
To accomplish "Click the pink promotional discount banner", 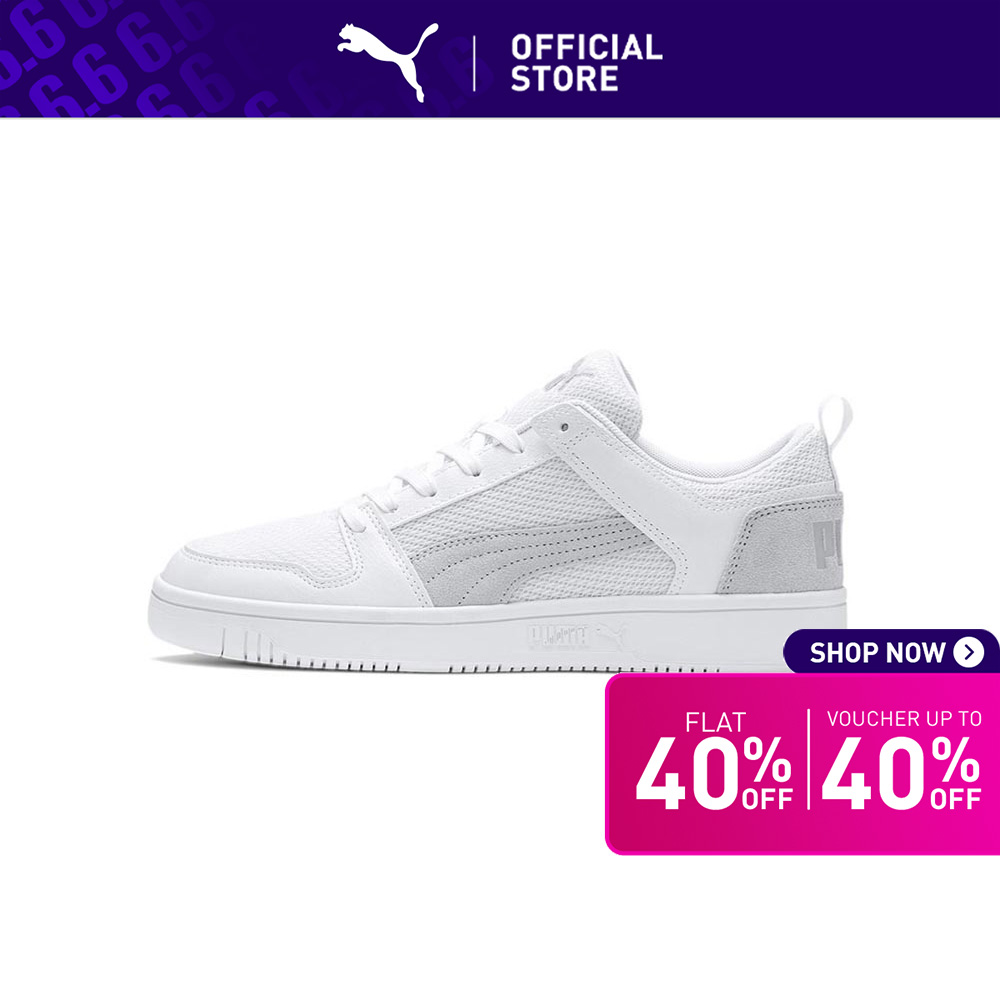I will click(802, 764).
